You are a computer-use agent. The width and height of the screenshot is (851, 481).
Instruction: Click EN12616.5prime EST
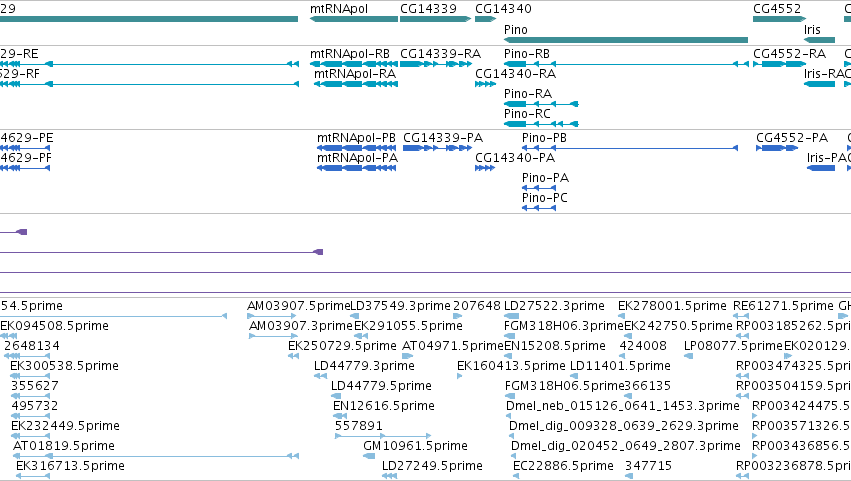(340, 416)
